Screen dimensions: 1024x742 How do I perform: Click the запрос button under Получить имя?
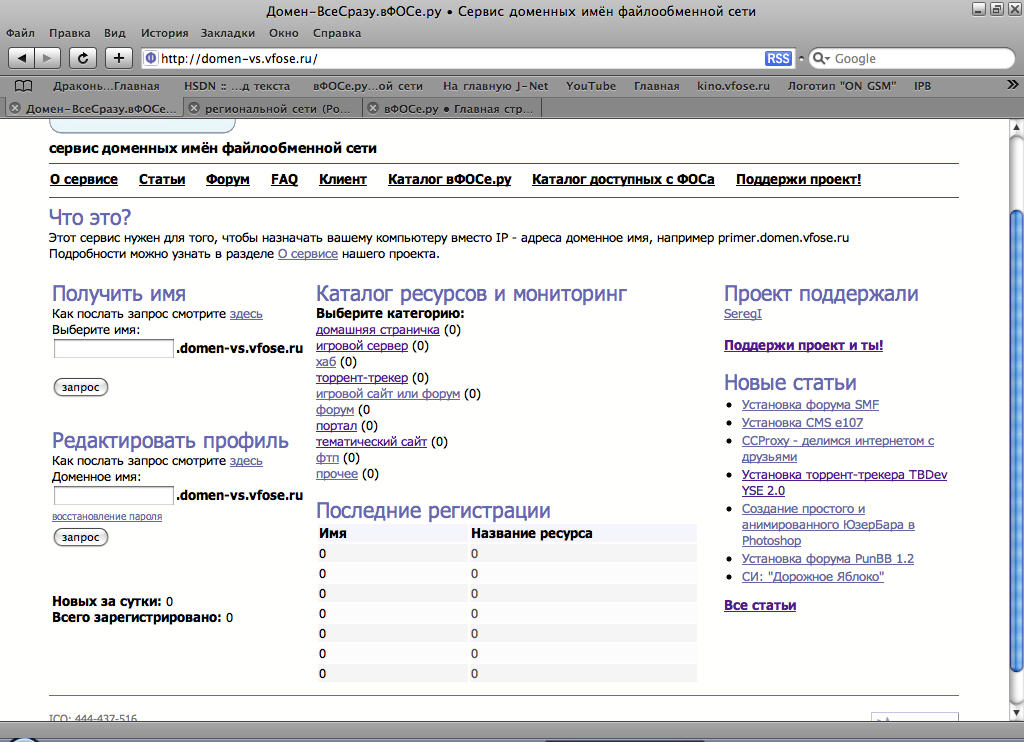click(80, 387)
